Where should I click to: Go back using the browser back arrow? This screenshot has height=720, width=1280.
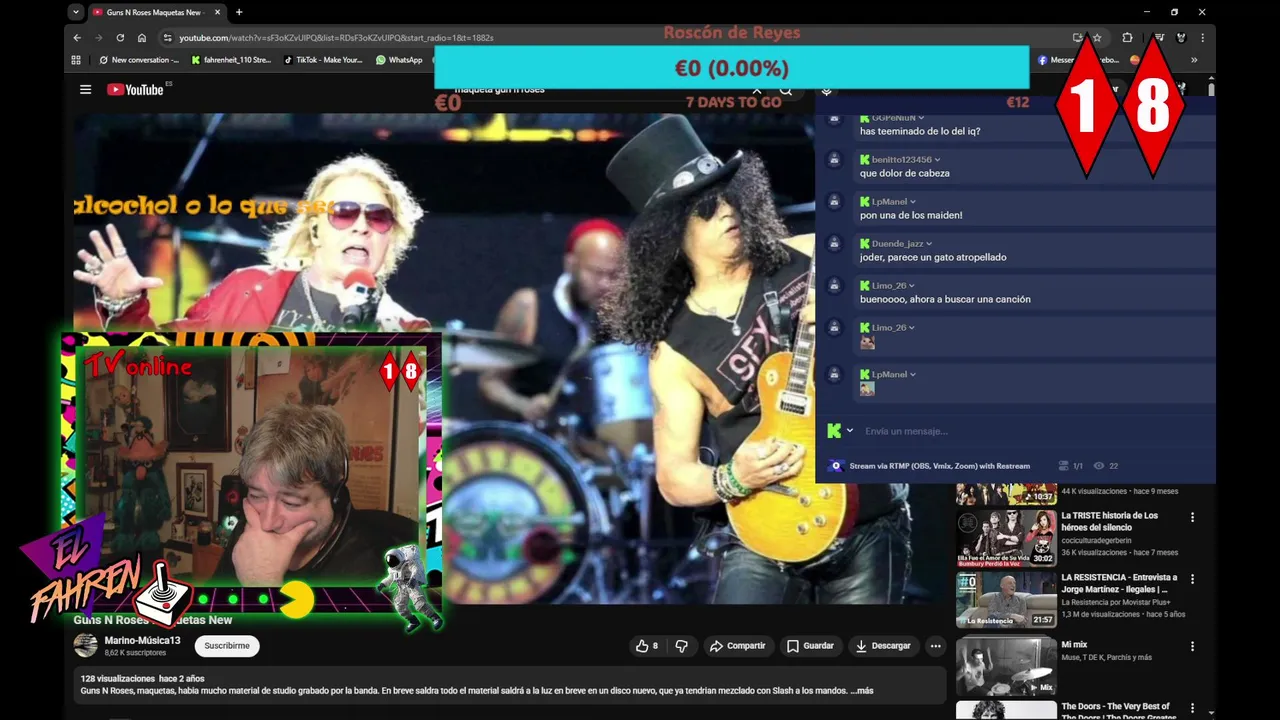click(x=77, y=37)
